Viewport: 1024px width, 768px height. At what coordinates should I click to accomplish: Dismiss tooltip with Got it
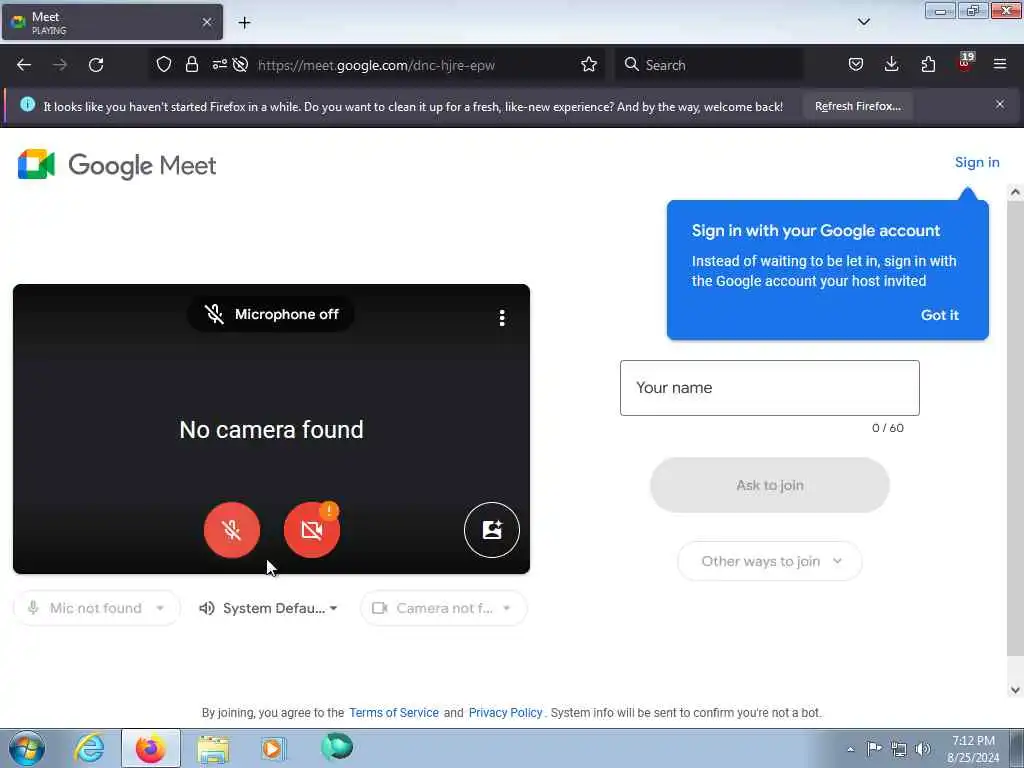939,315
